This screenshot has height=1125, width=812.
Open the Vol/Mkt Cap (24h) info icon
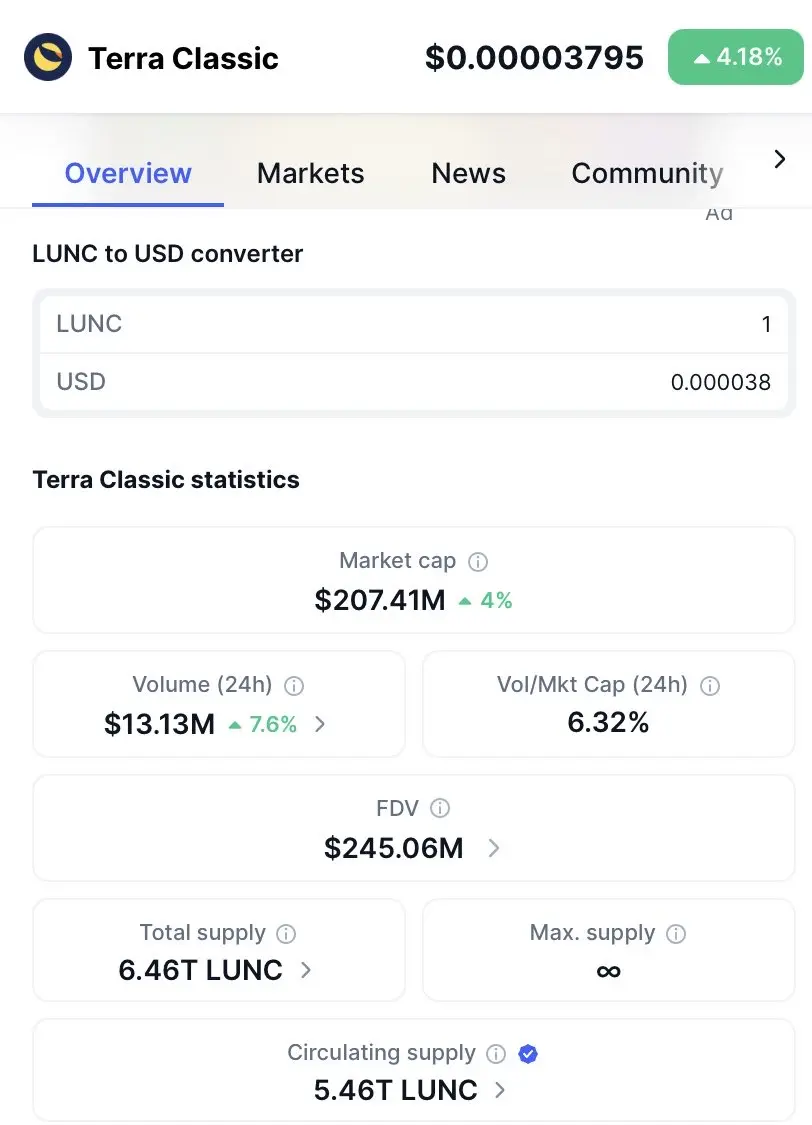pyautogui.click(x=710, y=686)
